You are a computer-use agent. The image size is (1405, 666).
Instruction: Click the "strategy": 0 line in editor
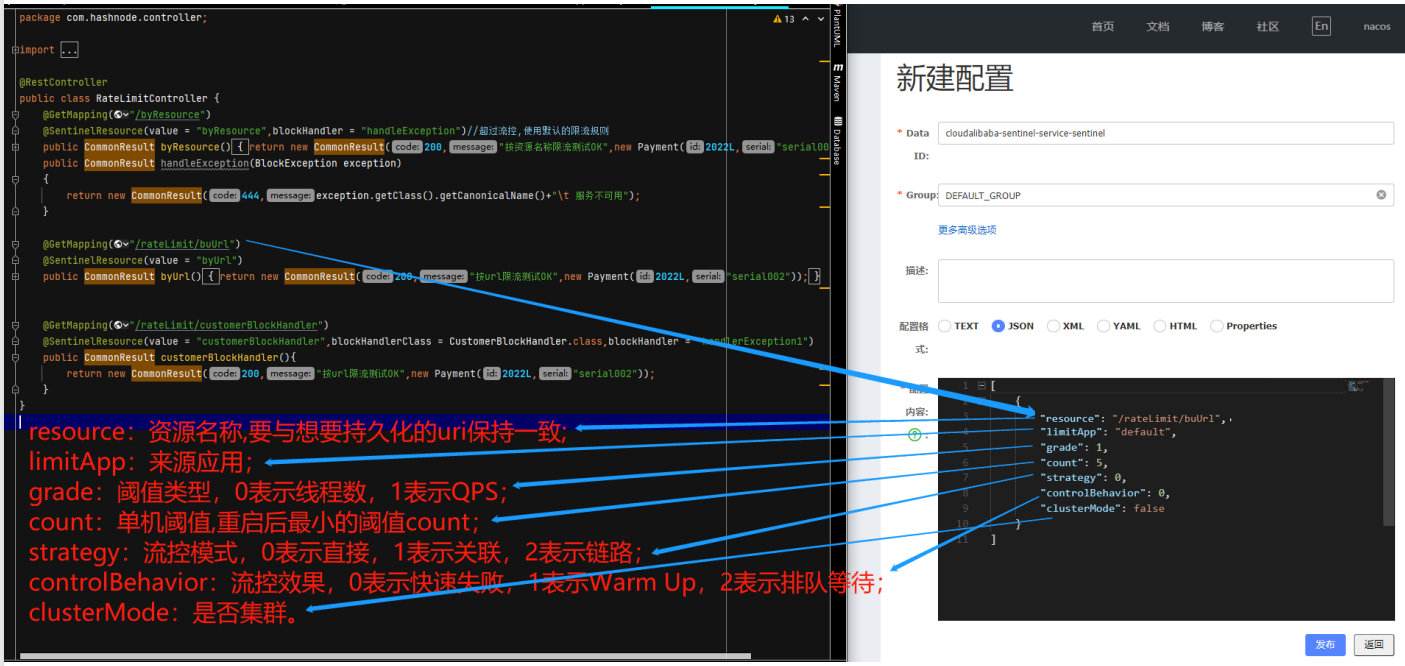pos(1083,478)
